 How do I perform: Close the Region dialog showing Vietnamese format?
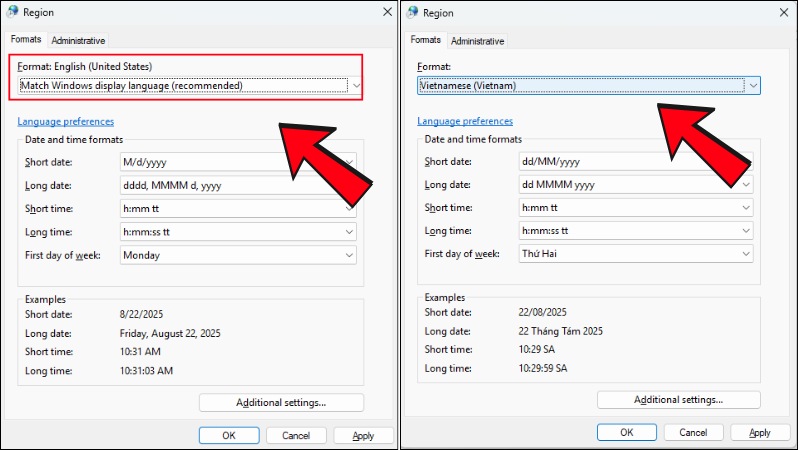click(x=783, y=12)
